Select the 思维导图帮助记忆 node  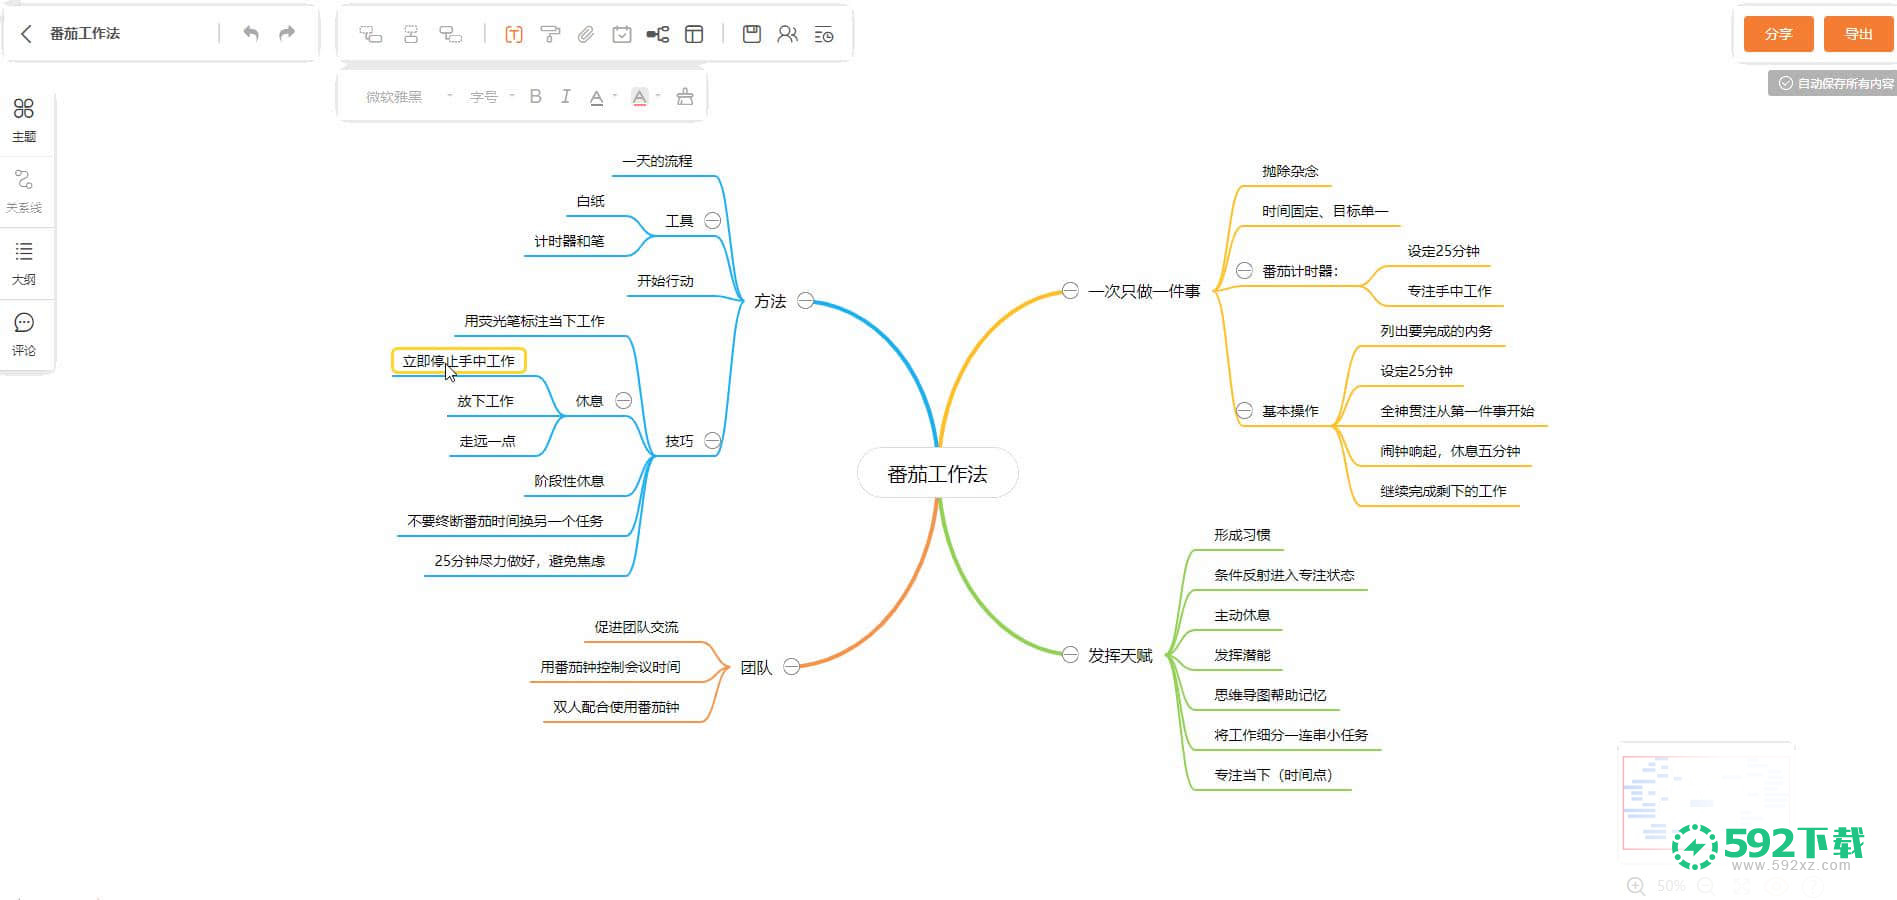[x=1270, y=695]
